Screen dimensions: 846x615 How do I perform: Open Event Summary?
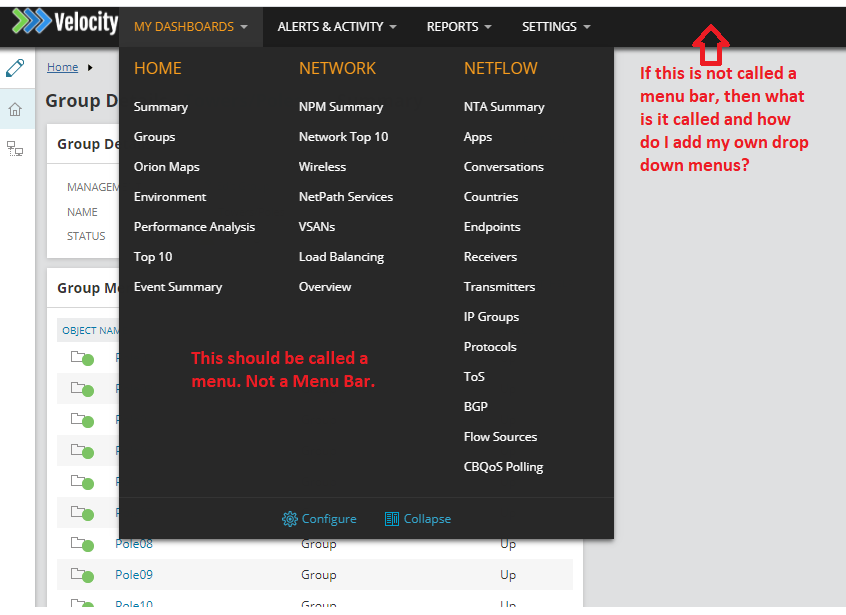click(178, 287)
